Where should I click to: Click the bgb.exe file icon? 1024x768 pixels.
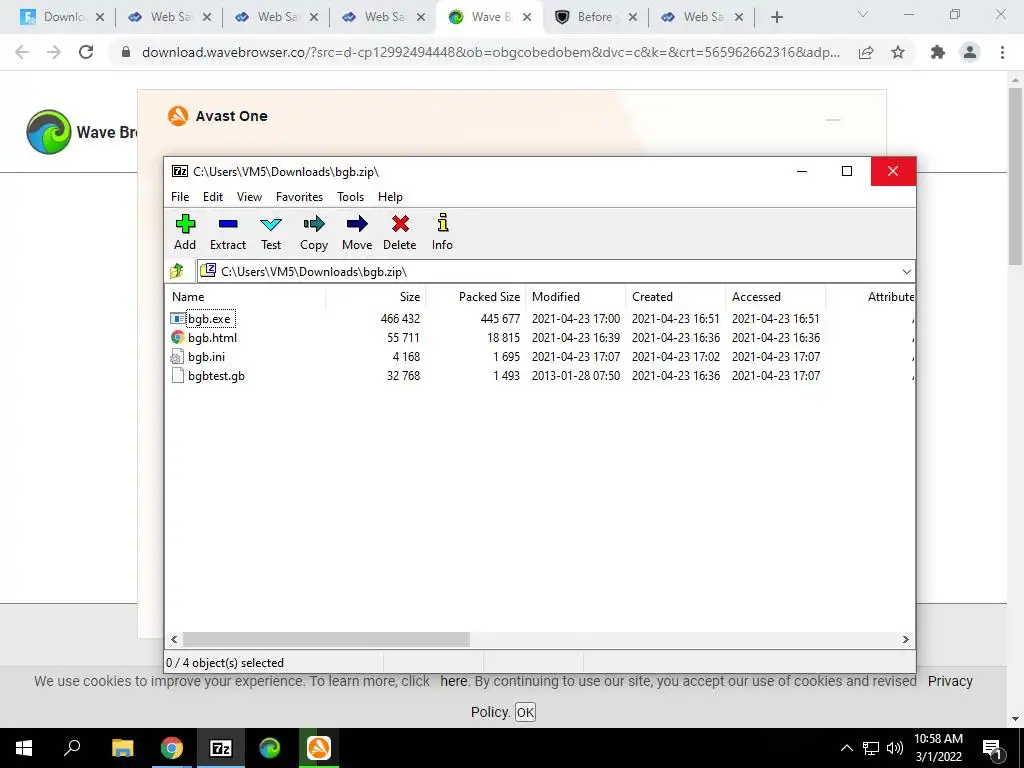tap(178, 319)
